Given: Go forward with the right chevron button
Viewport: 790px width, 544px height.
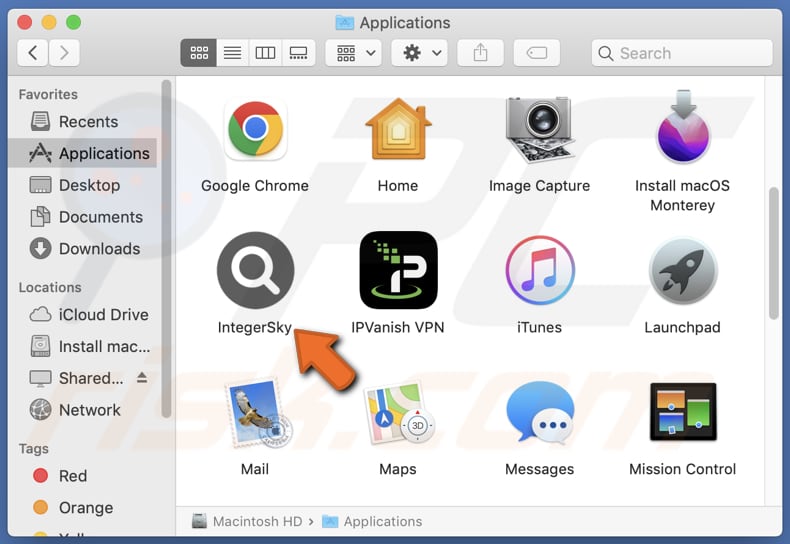Looking at the screenshot, I should tap(64, 52).
